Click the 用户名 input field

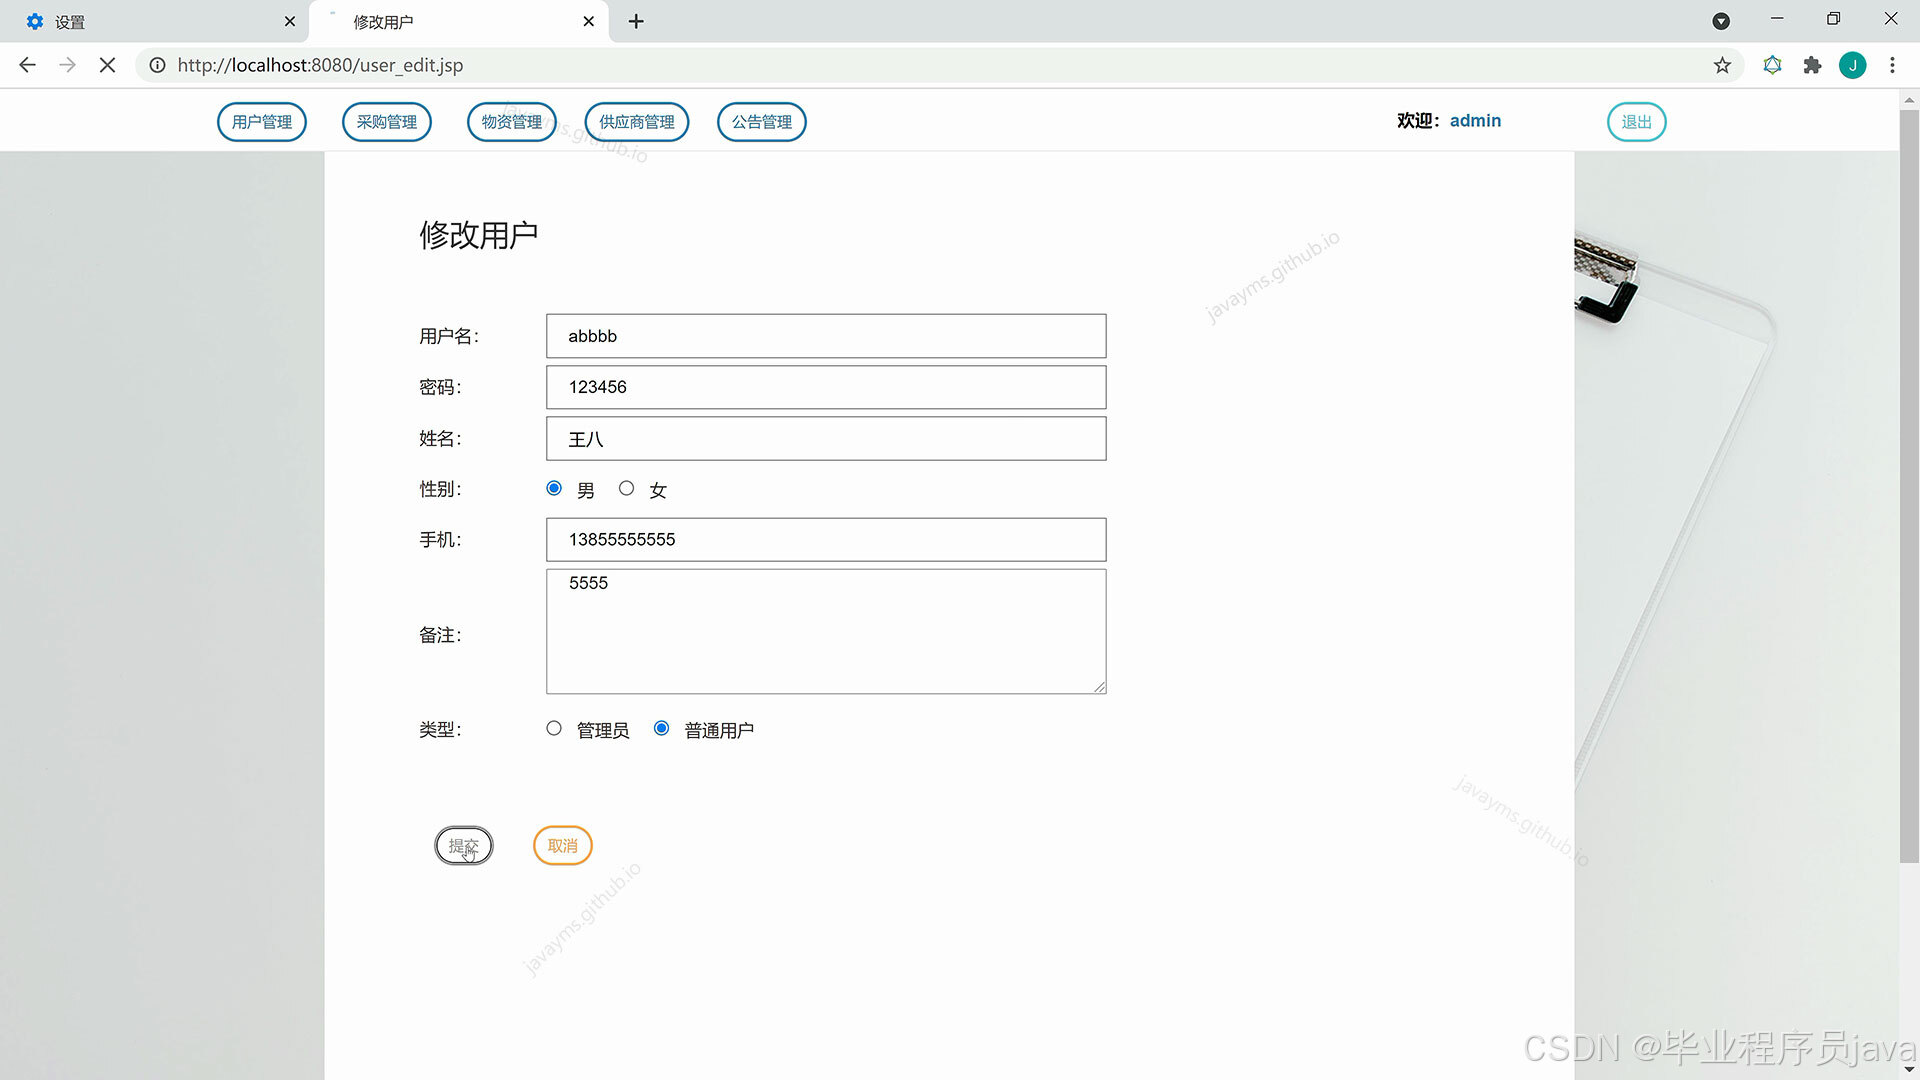click(x=826, y=336)
